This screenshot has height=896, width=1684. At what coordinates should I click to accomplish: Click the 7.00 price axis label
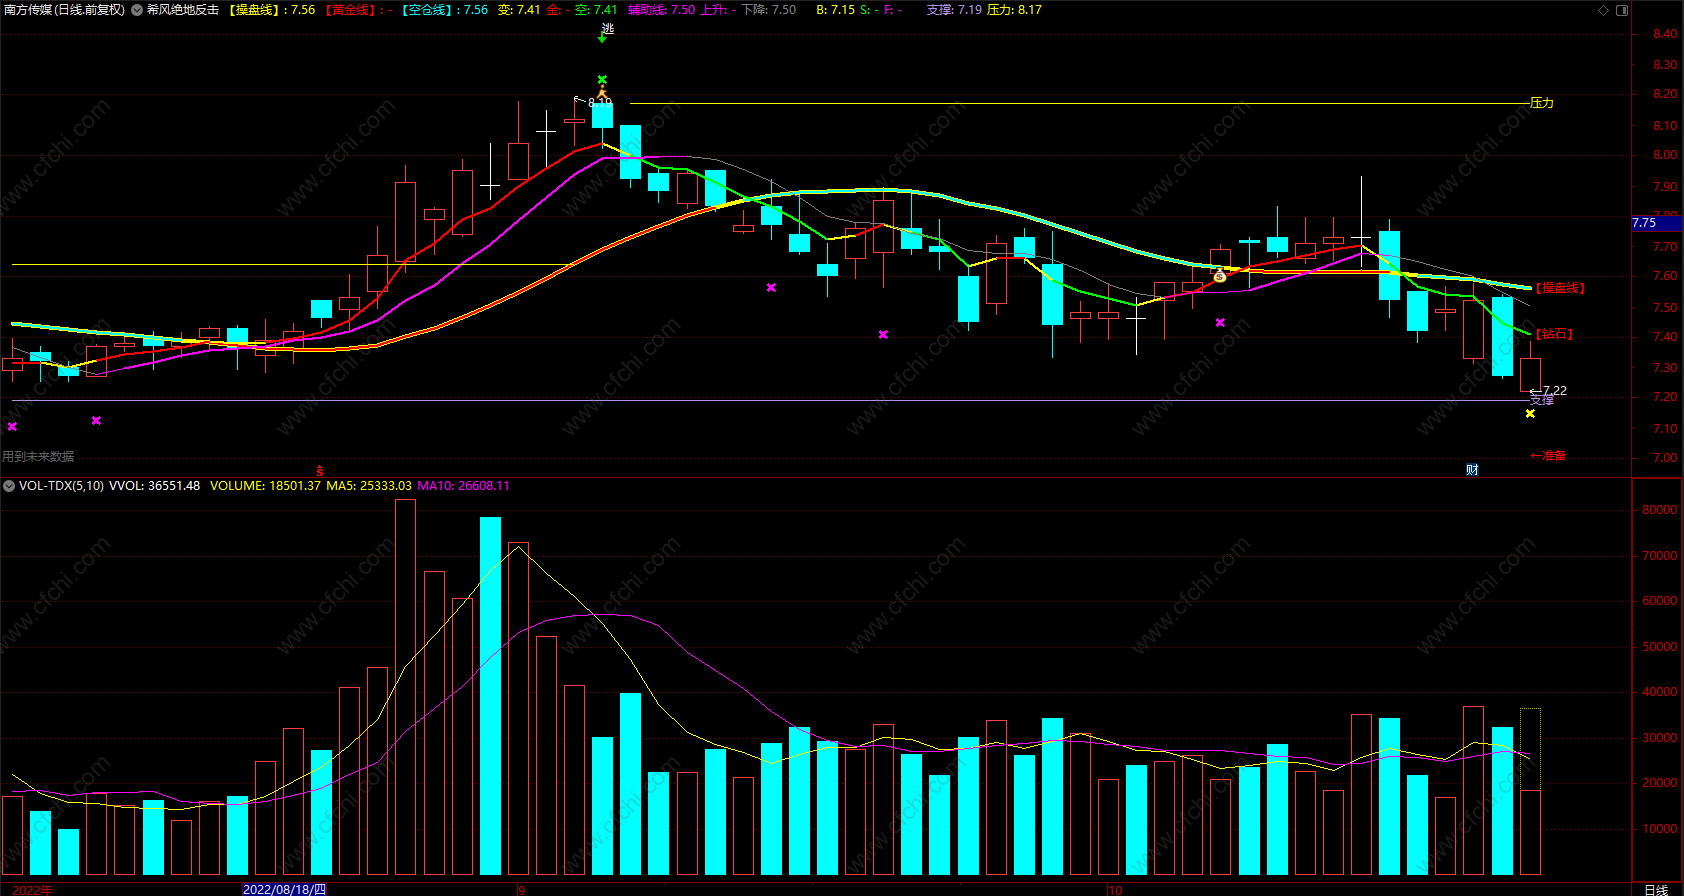tap(1665, 458)
